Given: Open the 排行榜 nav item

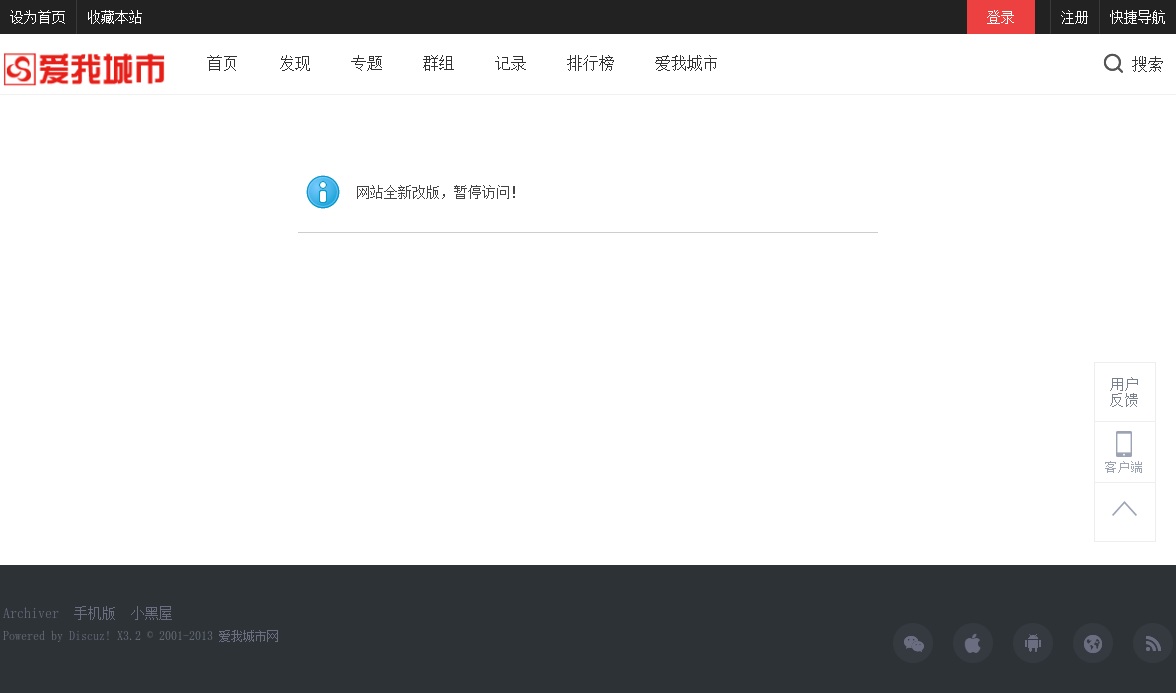Looking at the screenshot, I should (590, 64).
